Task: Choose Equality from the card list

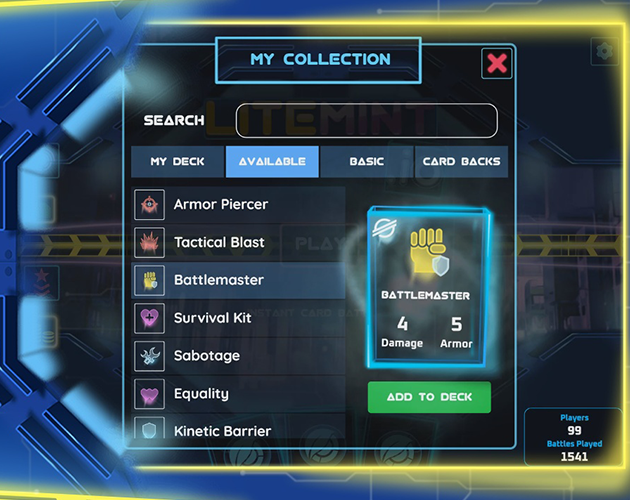Action: [x=238, y=394]
